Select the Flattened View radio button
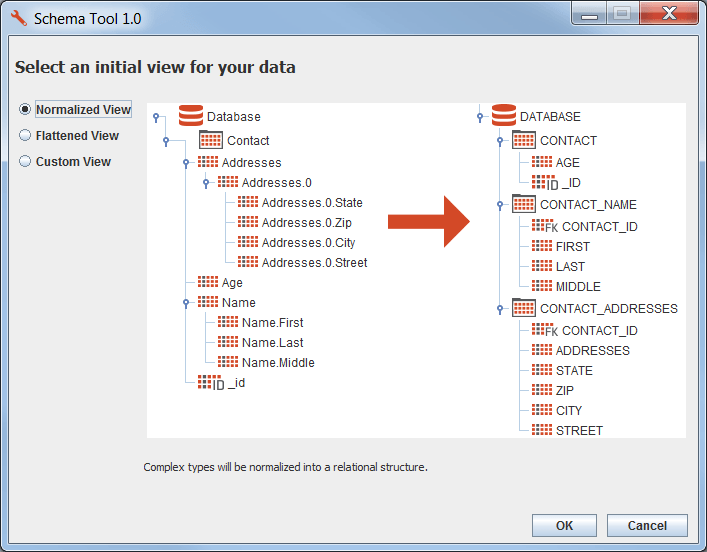This screenshot has width=707, height=552. (x=25, y=136)
